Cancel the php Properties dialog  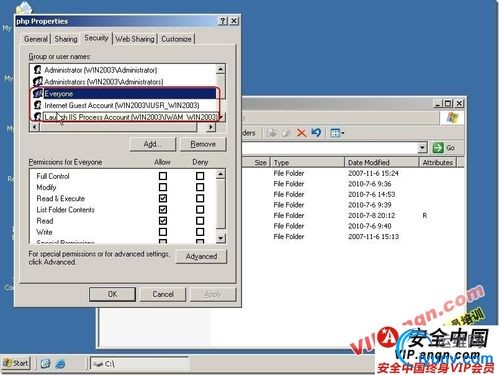coord(163,294)
